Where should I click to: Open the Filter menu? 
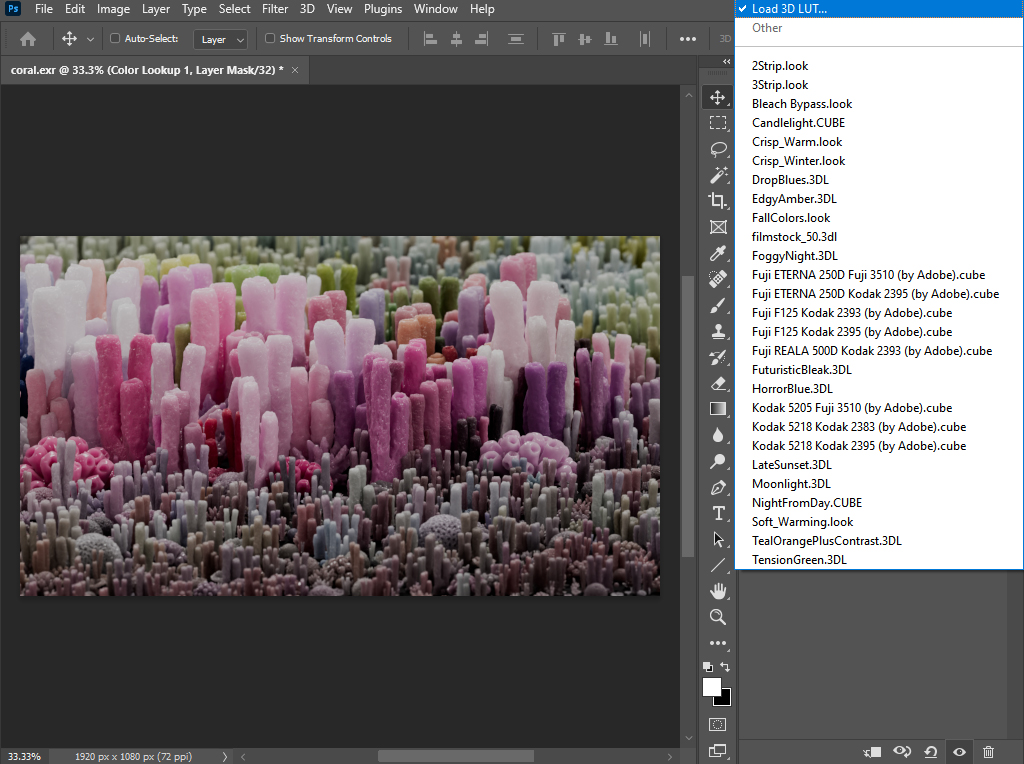(274, 9)
